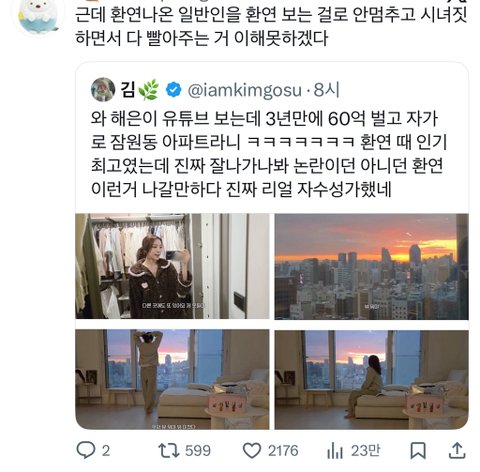Open the quoted user's profile avatar

point(103,89)
